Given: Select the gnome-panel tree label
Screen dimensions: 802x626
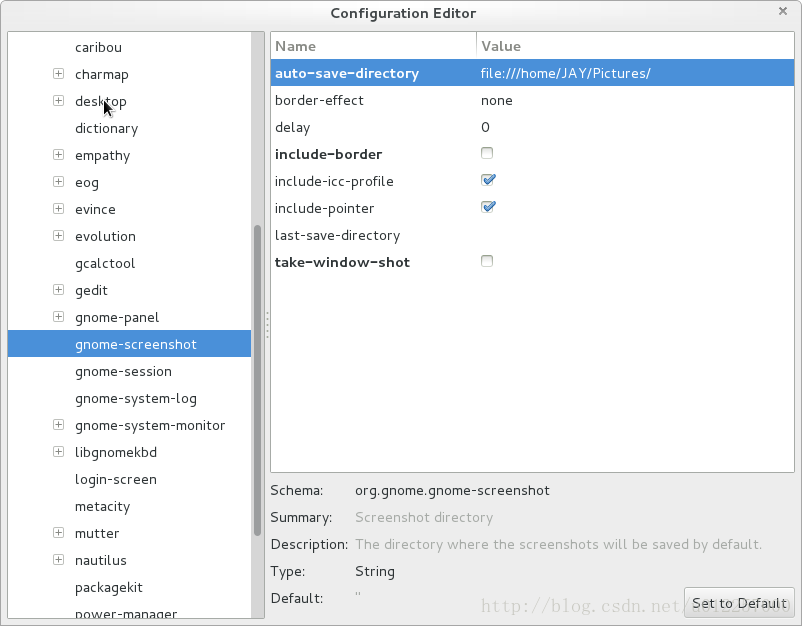Looking at the screenshot, I should point(117,318).
